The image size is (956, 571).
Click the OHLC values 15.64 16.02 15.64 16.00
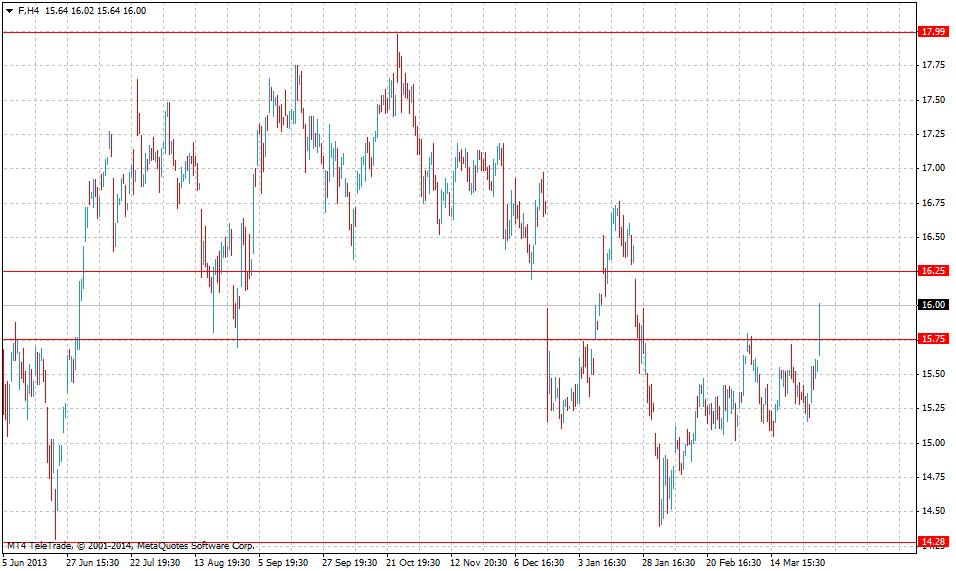pyautogui.click(x=96, y=10)
